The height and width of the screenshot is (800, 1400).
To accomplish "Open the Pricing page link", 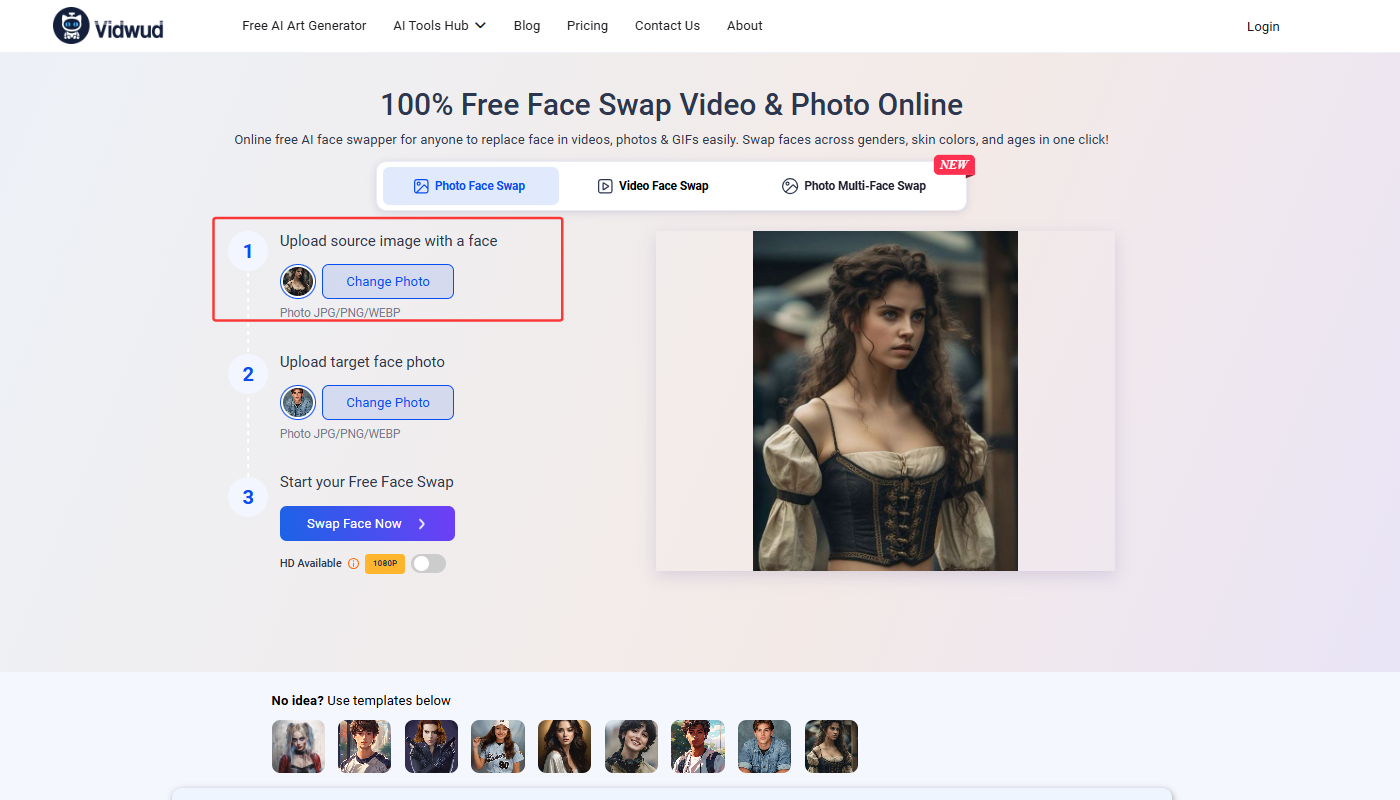I will [x=587, y=26].
